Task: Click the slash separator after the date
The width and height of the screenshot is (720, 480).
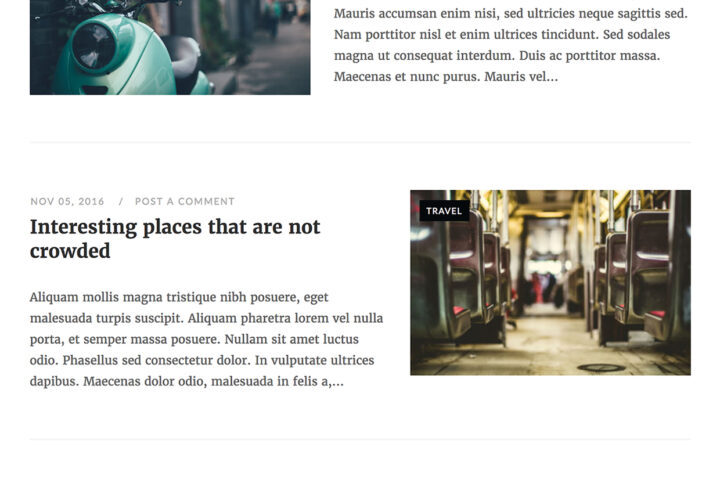Action: point(121,201)
